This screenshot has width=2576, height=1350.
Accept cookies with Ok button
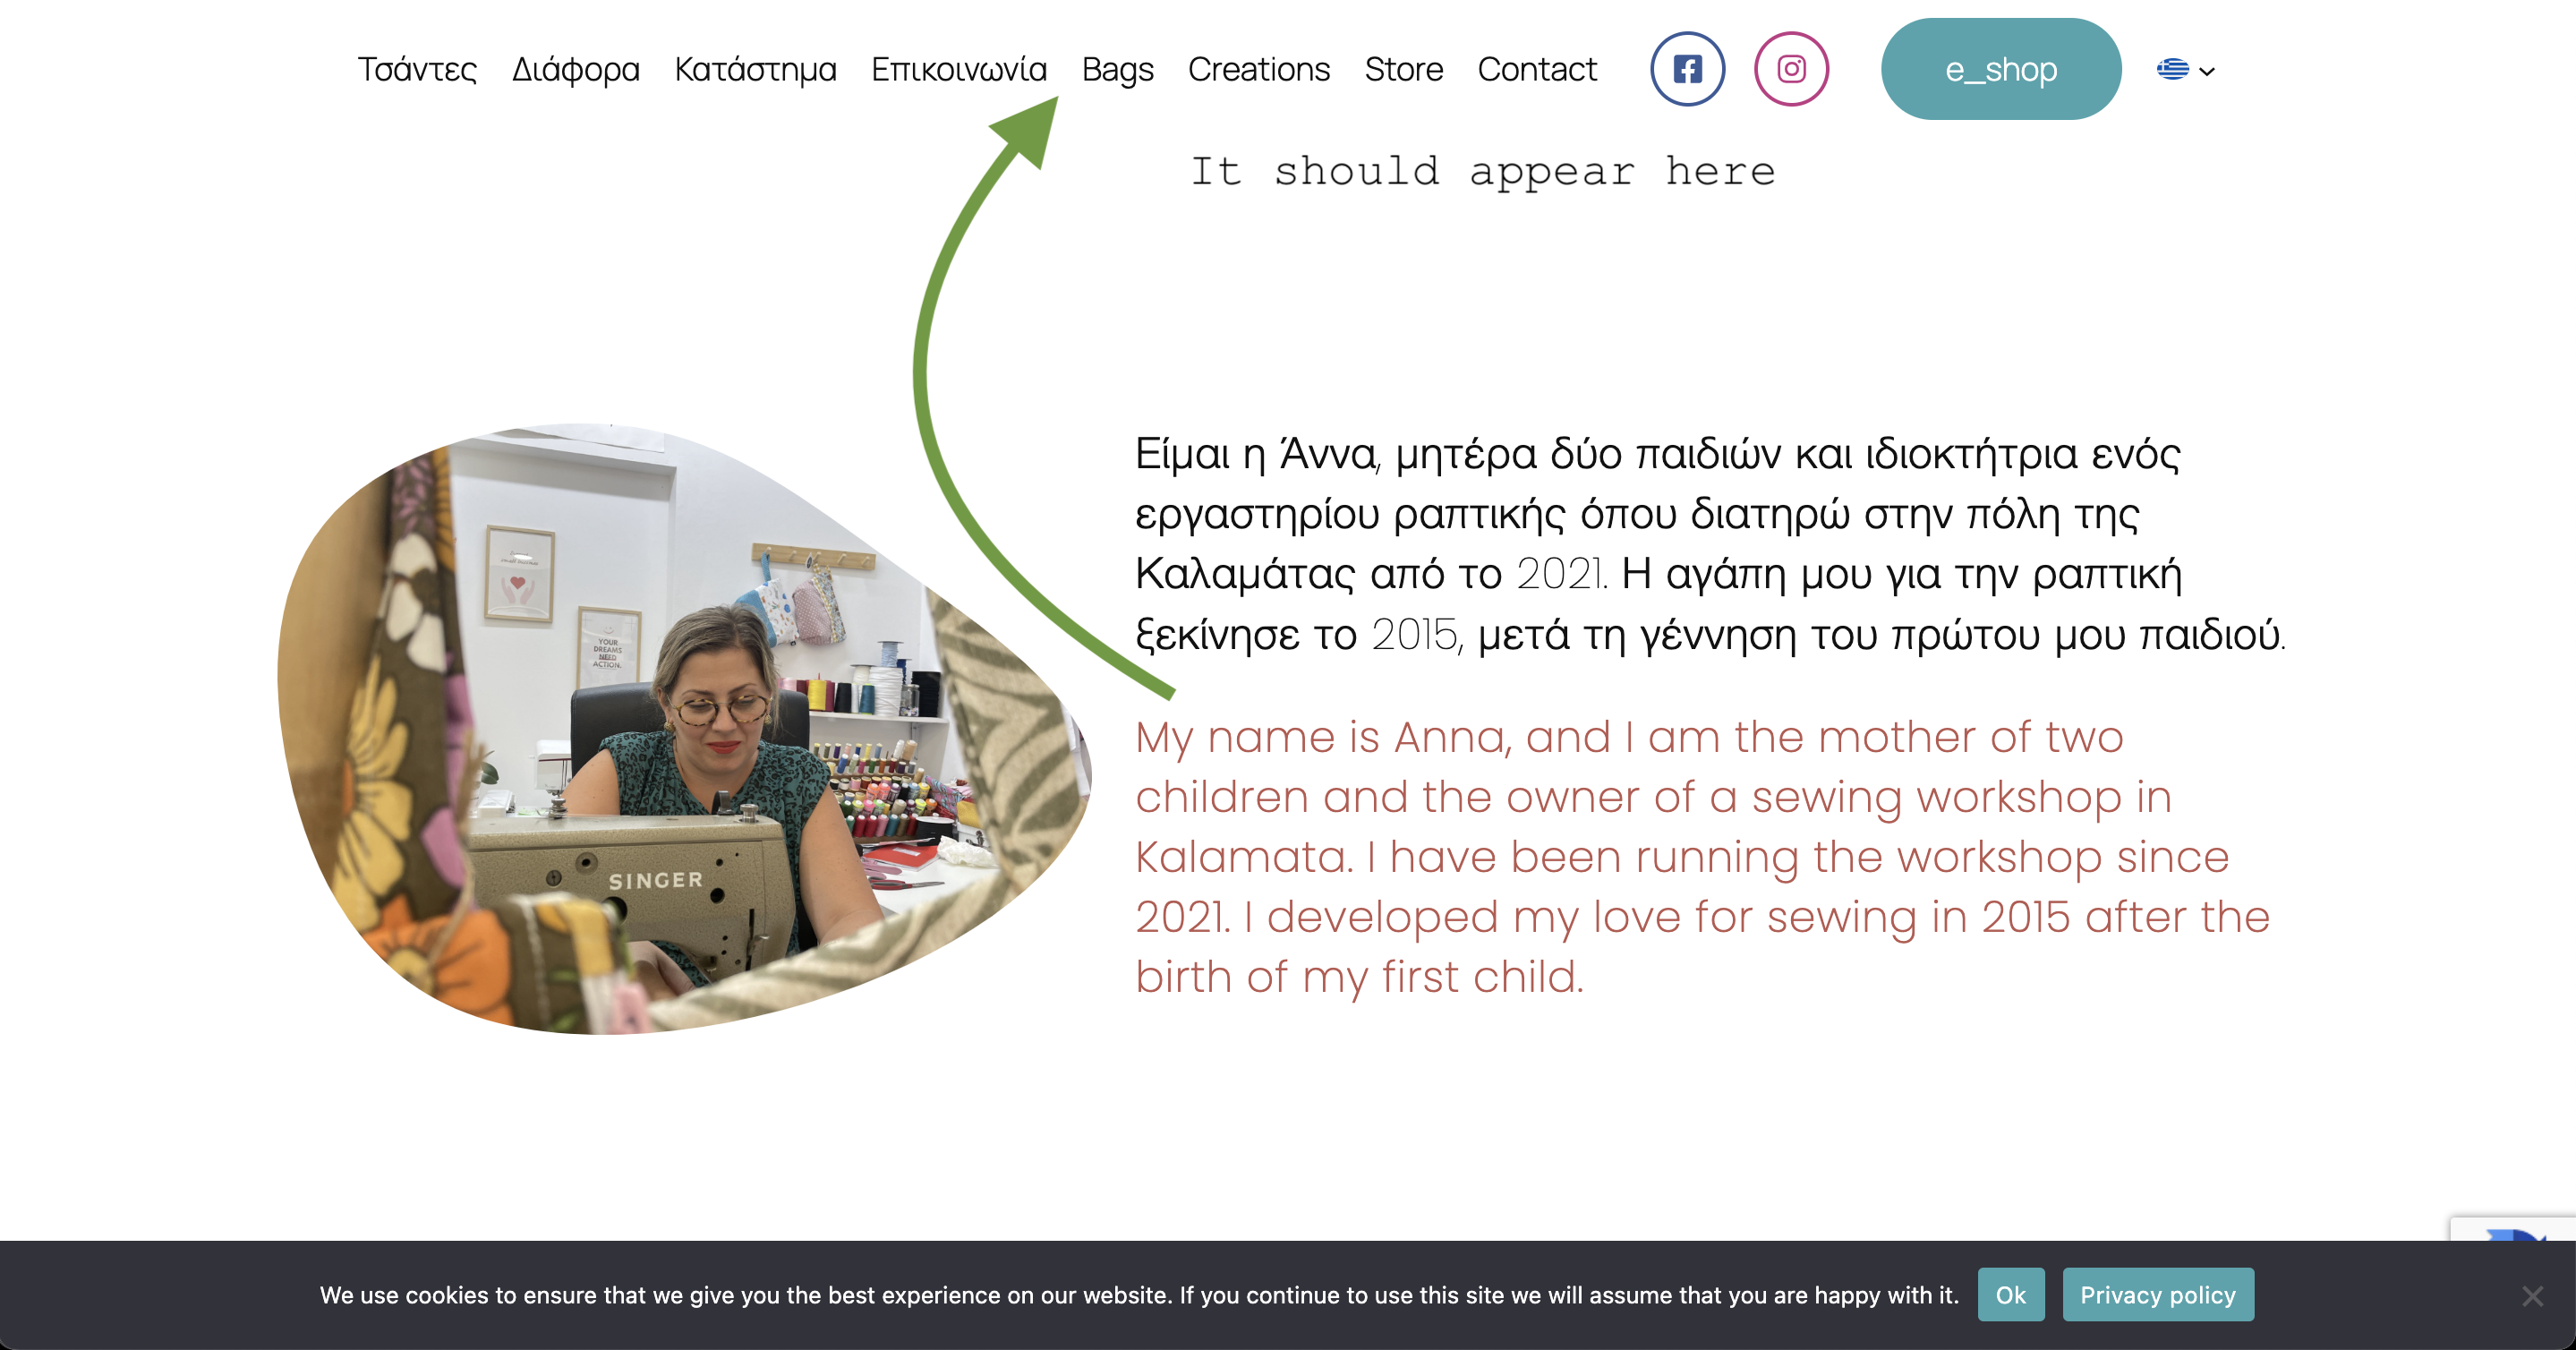coord(2010,1295)
